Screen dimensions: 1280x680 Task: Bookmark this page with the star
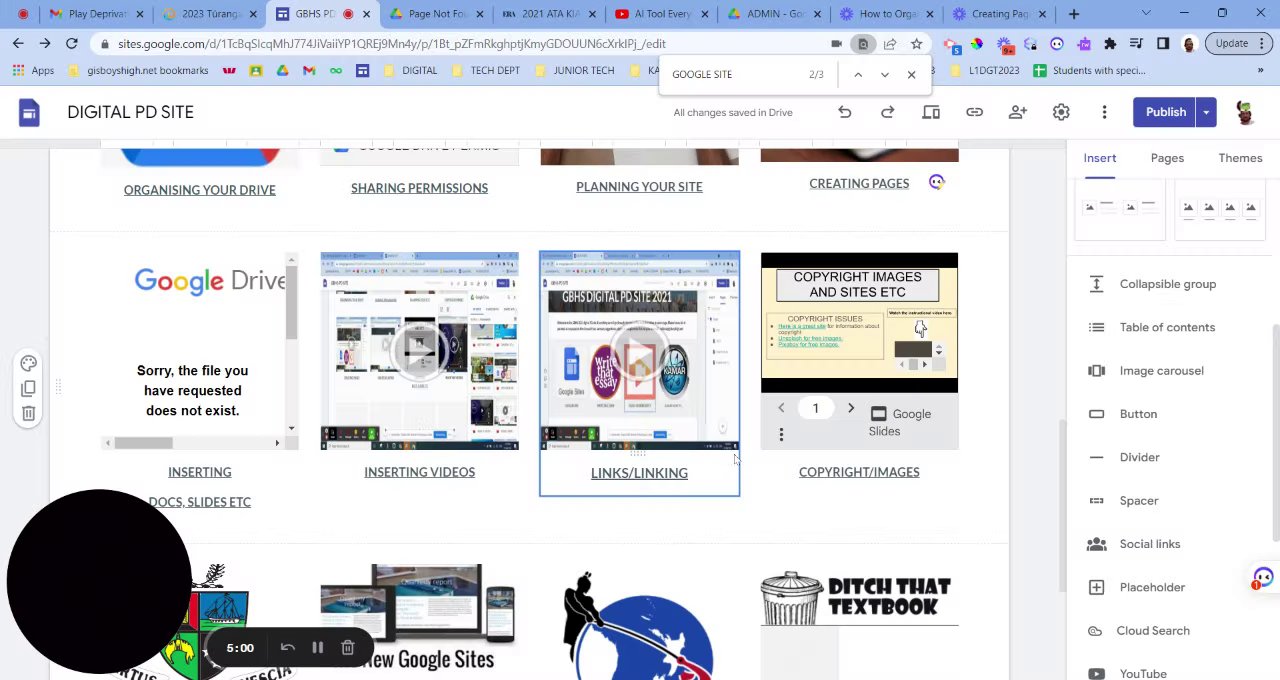pyautogui.click(x=916, y=44)
